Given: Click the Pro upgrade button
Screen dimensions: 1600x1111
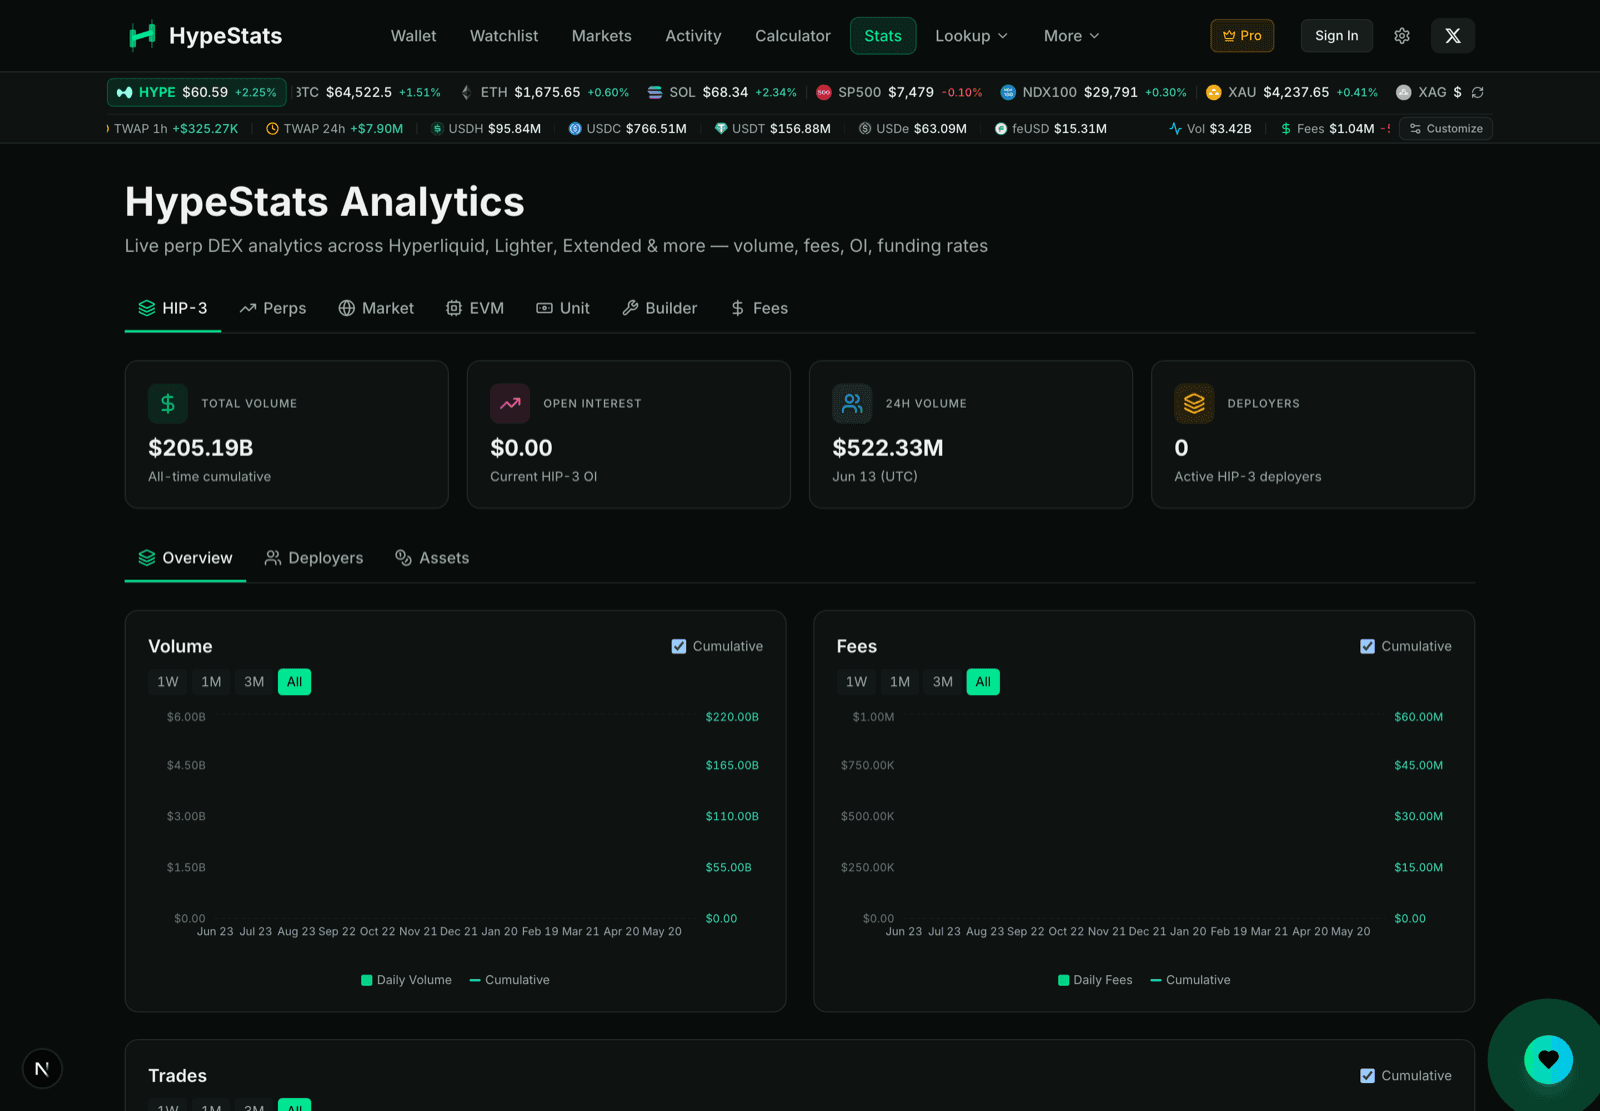Looking at the screenshot, I should [1242, 36].
